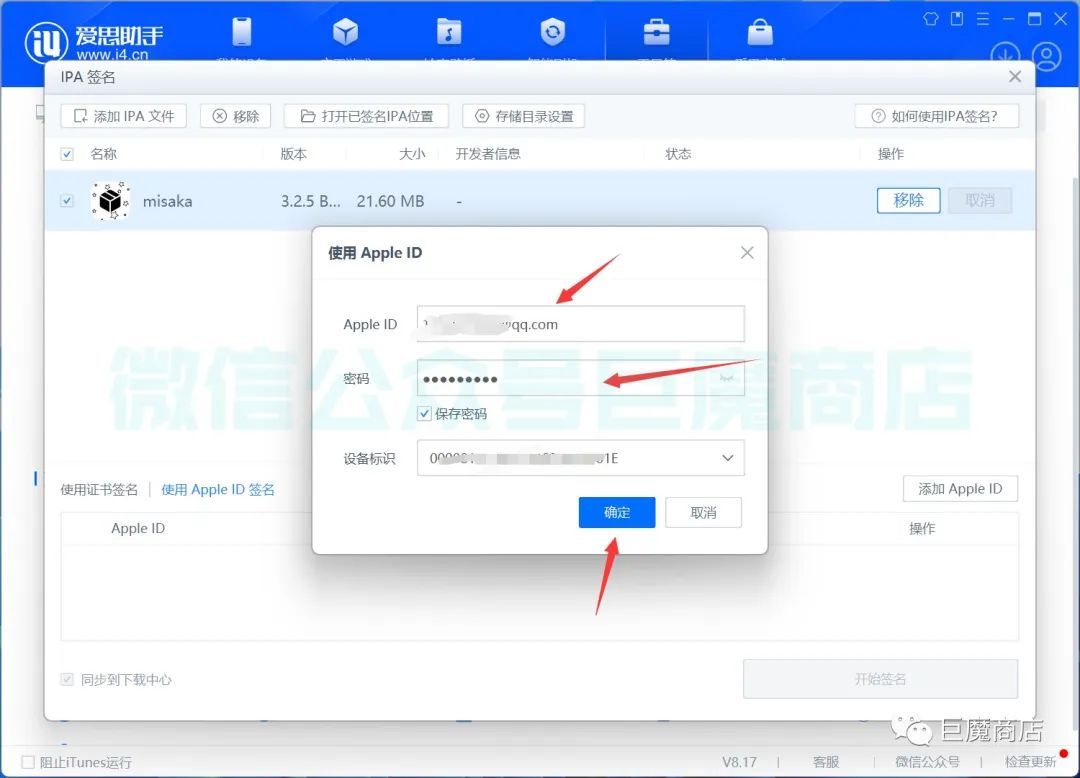Click 移除 button in the misaka row
The image size is (1080, 778).
point(908,200)
